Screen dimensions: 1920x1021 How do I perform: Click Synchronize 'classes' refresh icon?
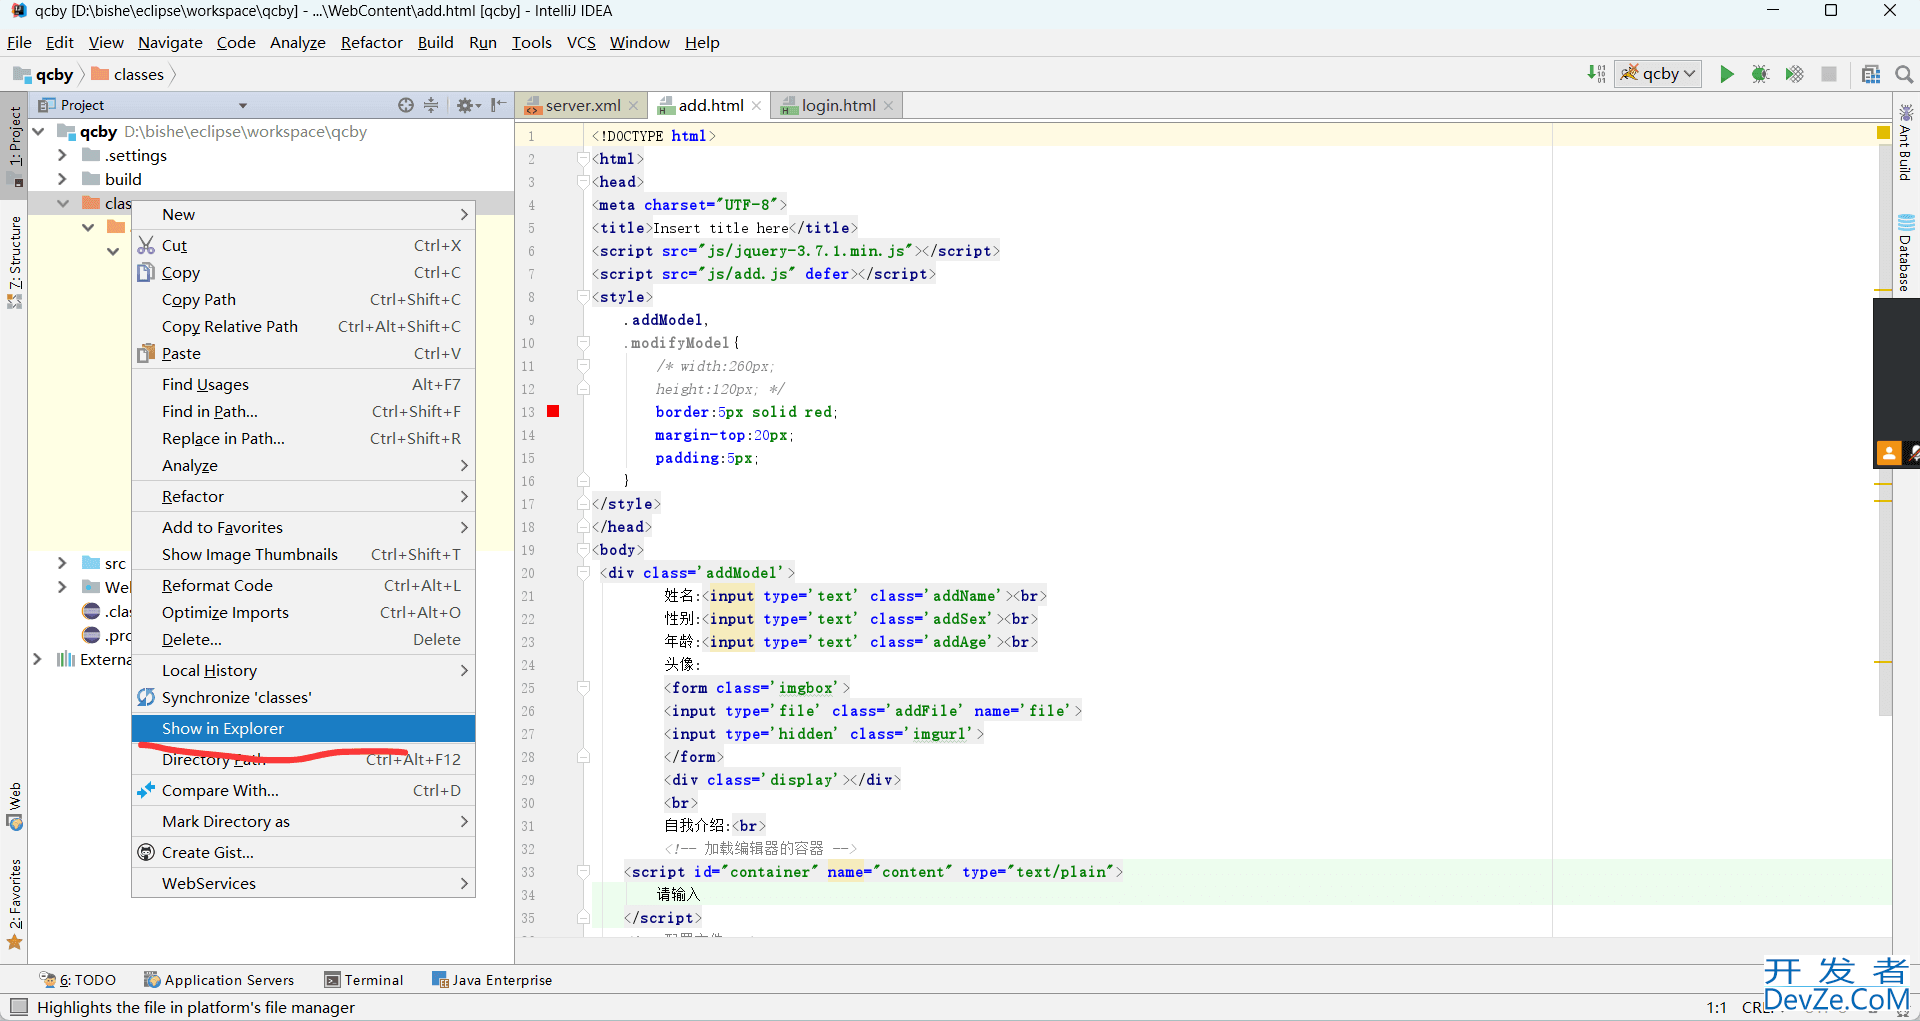tap(146, 697)
